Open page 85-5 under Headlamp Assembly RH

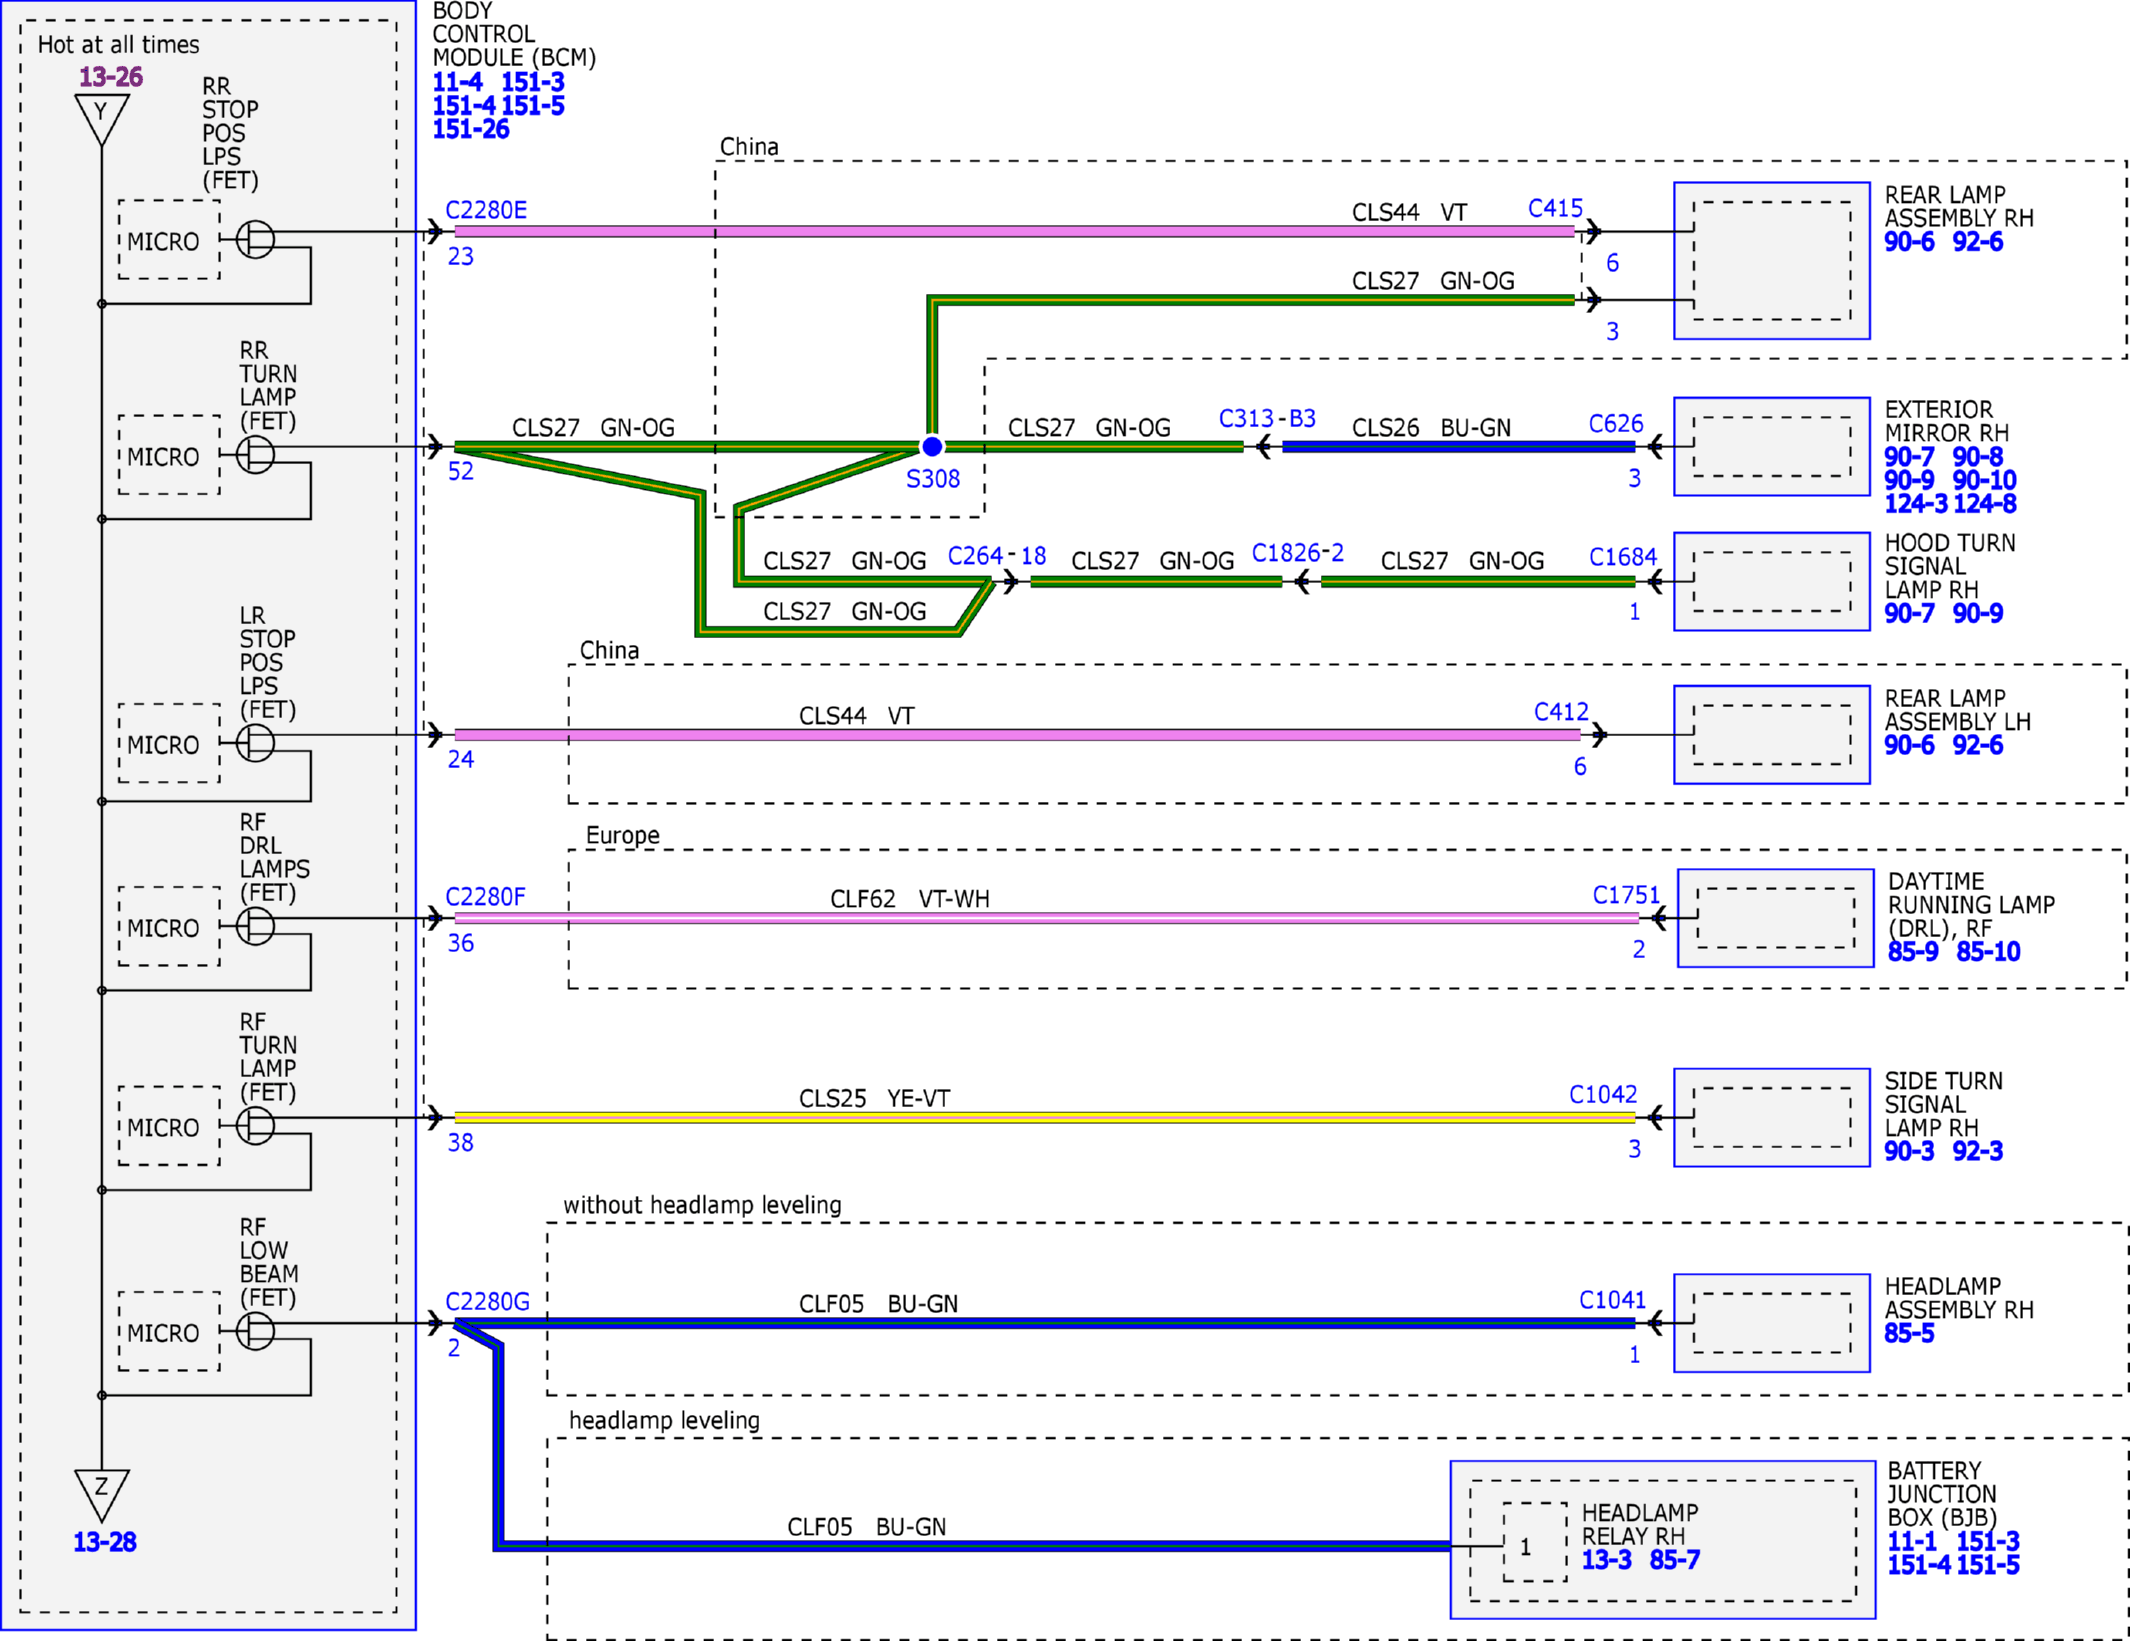click(1909, 1333)
